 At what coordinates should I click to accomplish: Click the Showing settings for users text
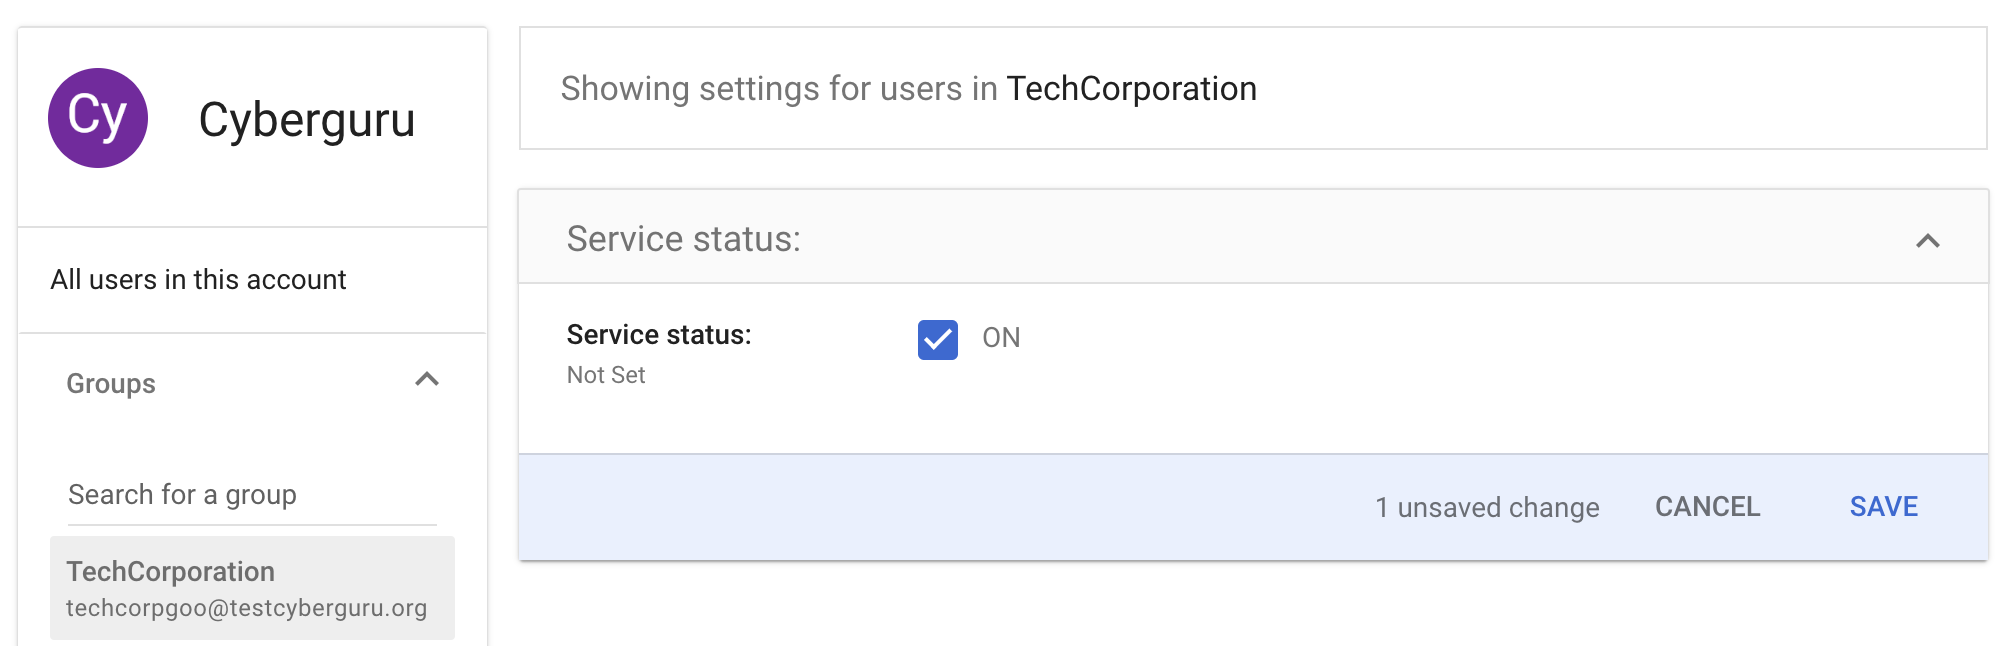778,89
